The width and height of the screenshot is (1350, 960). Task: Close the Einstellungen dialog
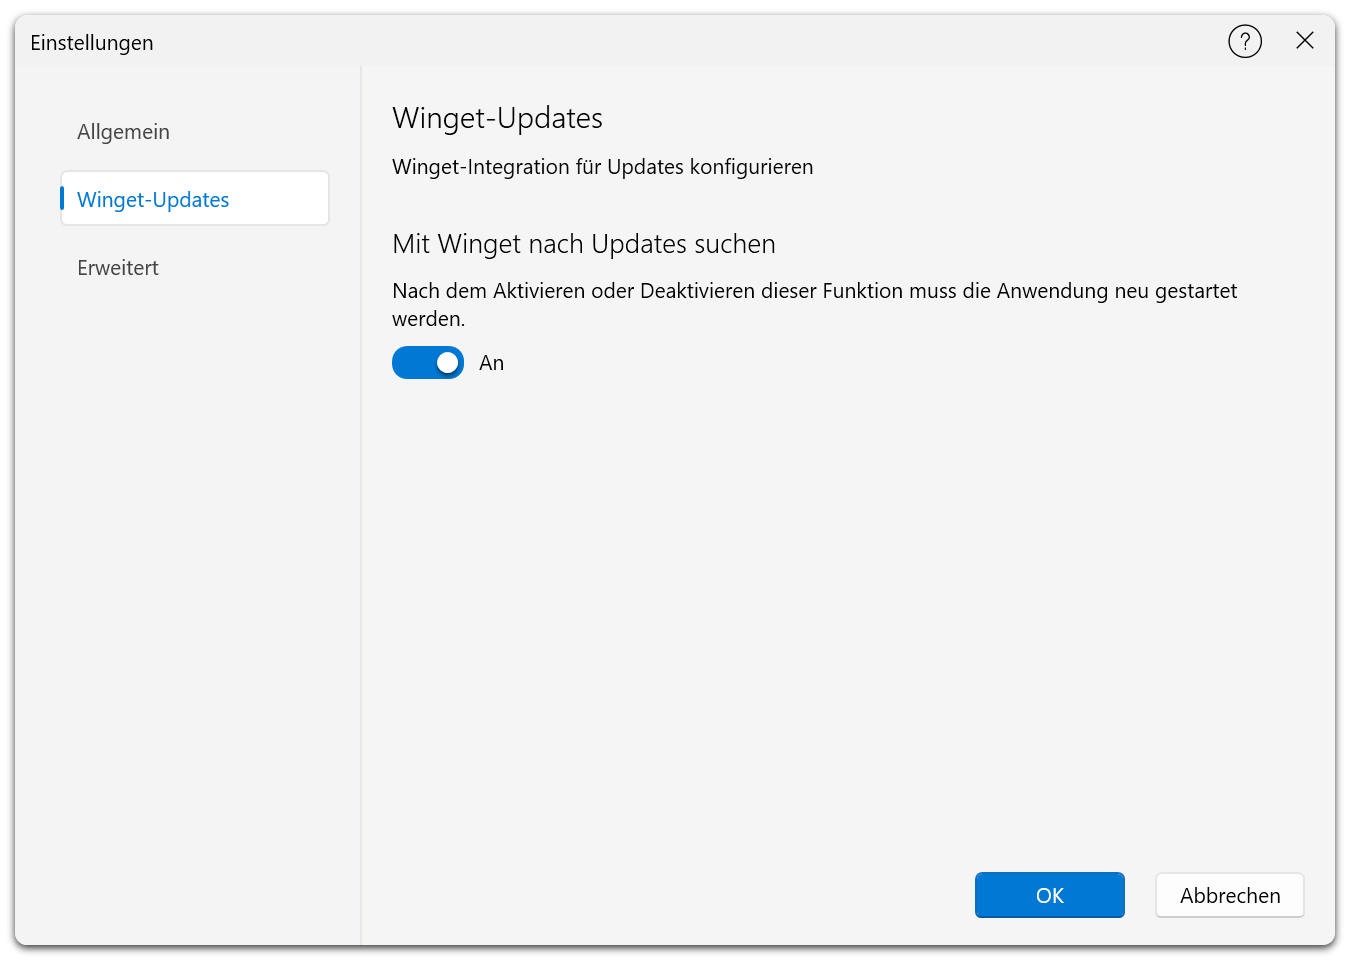pyautogui.click(x=1305, y=41)
